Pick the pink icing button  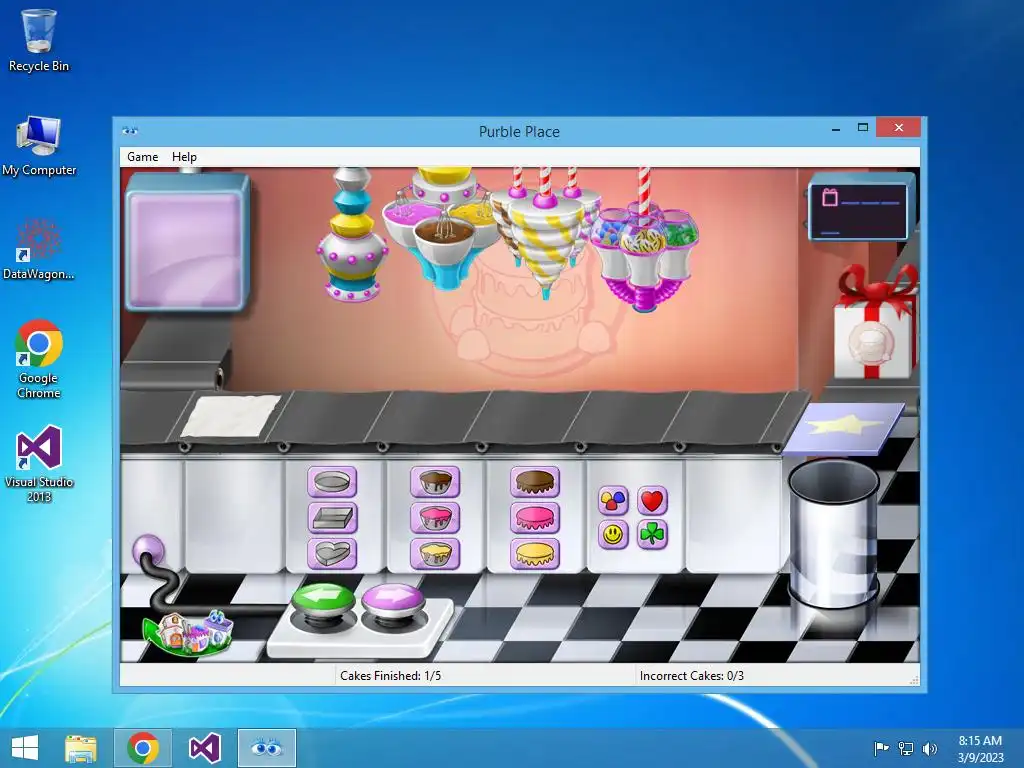click(x=535, y=518)
